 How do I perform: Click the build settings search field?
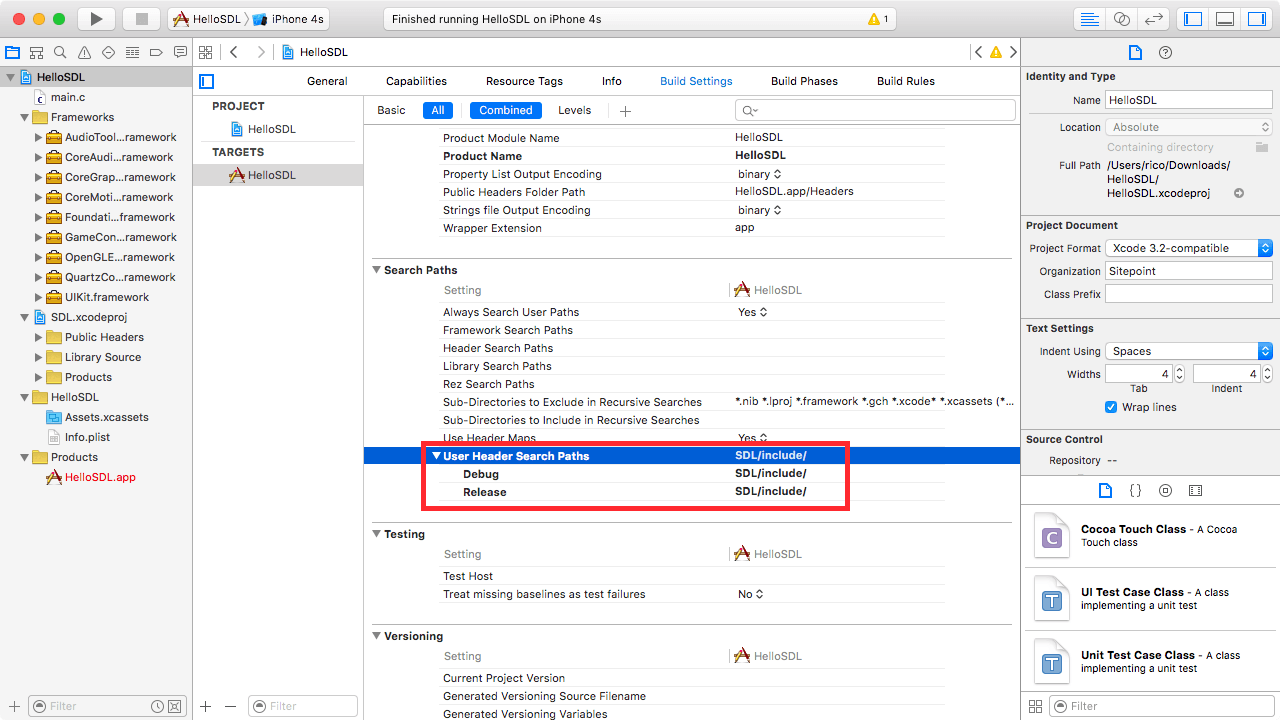tap(875, 110)
